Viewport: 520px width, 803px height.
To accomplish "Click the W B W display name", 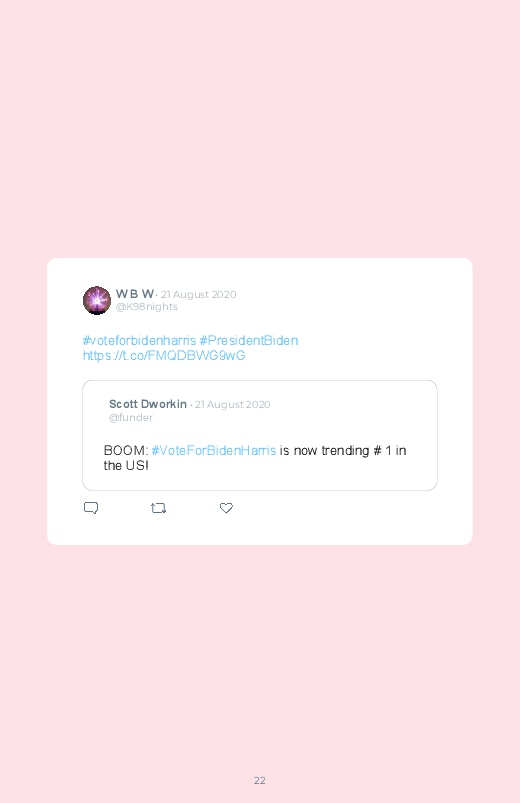I will click(x=135, y=293).
